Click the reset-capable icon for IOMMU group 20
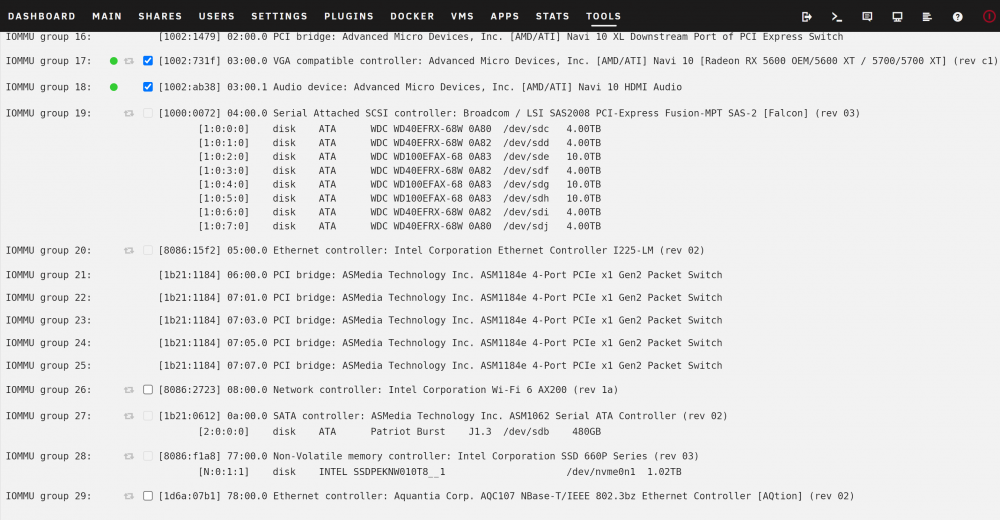This screenshot has width=1000, height=520. point(129,251)
